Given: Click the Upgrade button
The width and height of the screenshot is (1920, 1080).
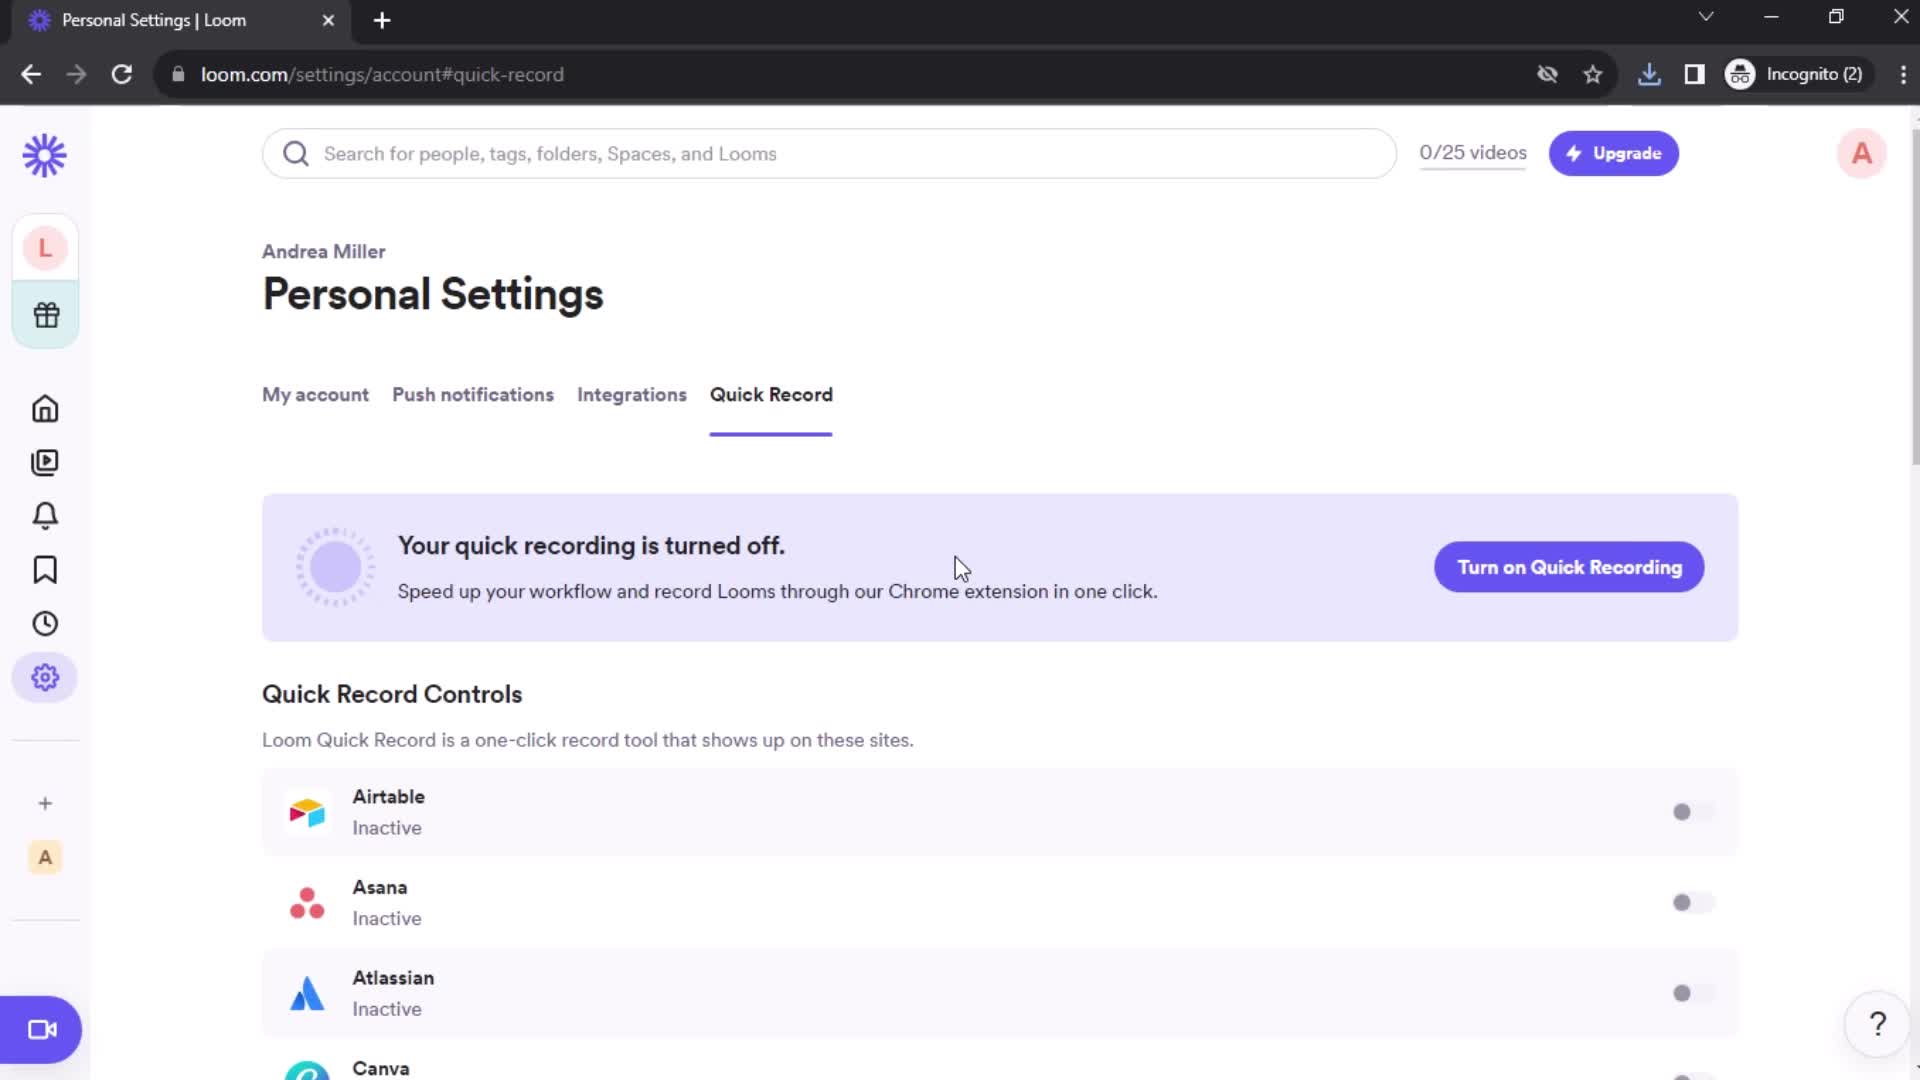Looking at the screenshot, I should tap(1614, 153).
